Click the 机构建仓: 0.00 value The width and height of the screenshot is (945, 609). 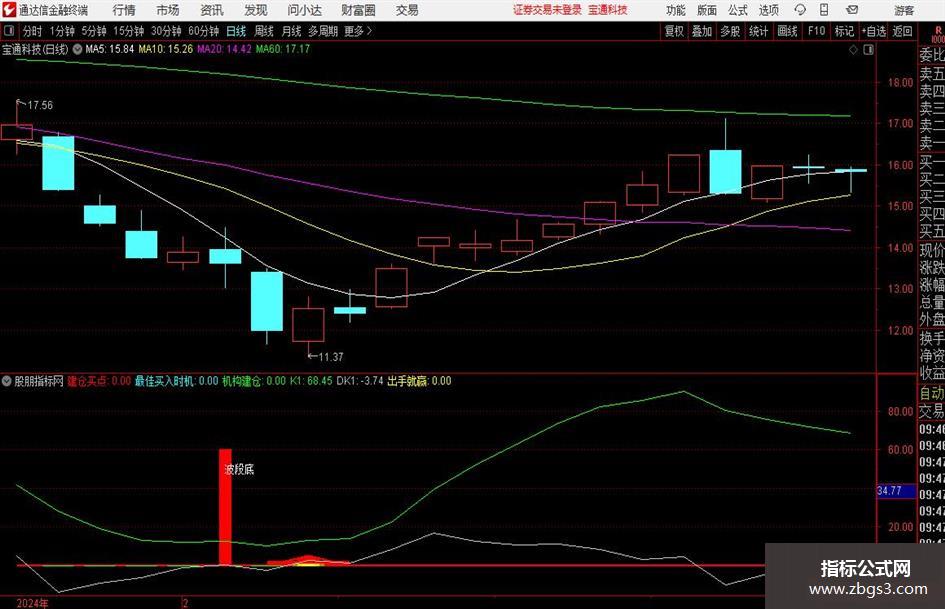pos(254,381)
